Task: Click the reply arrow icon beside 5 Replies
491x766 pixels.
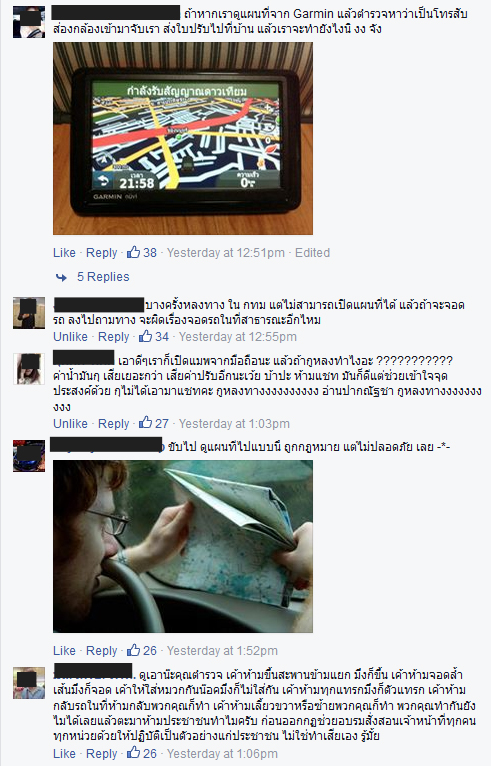Action: point(61,277)
